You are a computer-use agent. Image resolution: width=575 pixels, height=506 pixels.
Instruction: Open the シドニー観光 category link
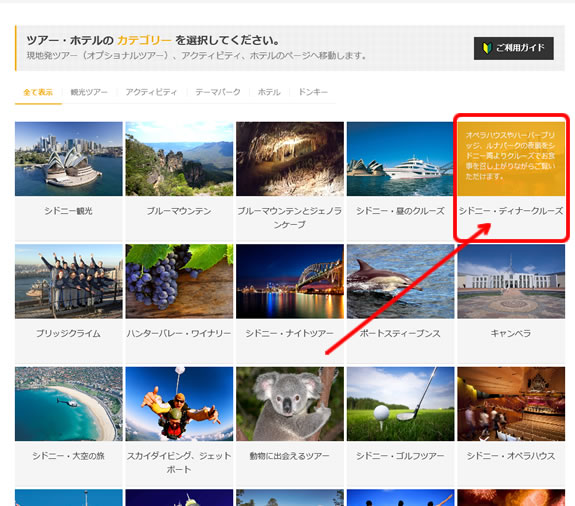[69, 211]
